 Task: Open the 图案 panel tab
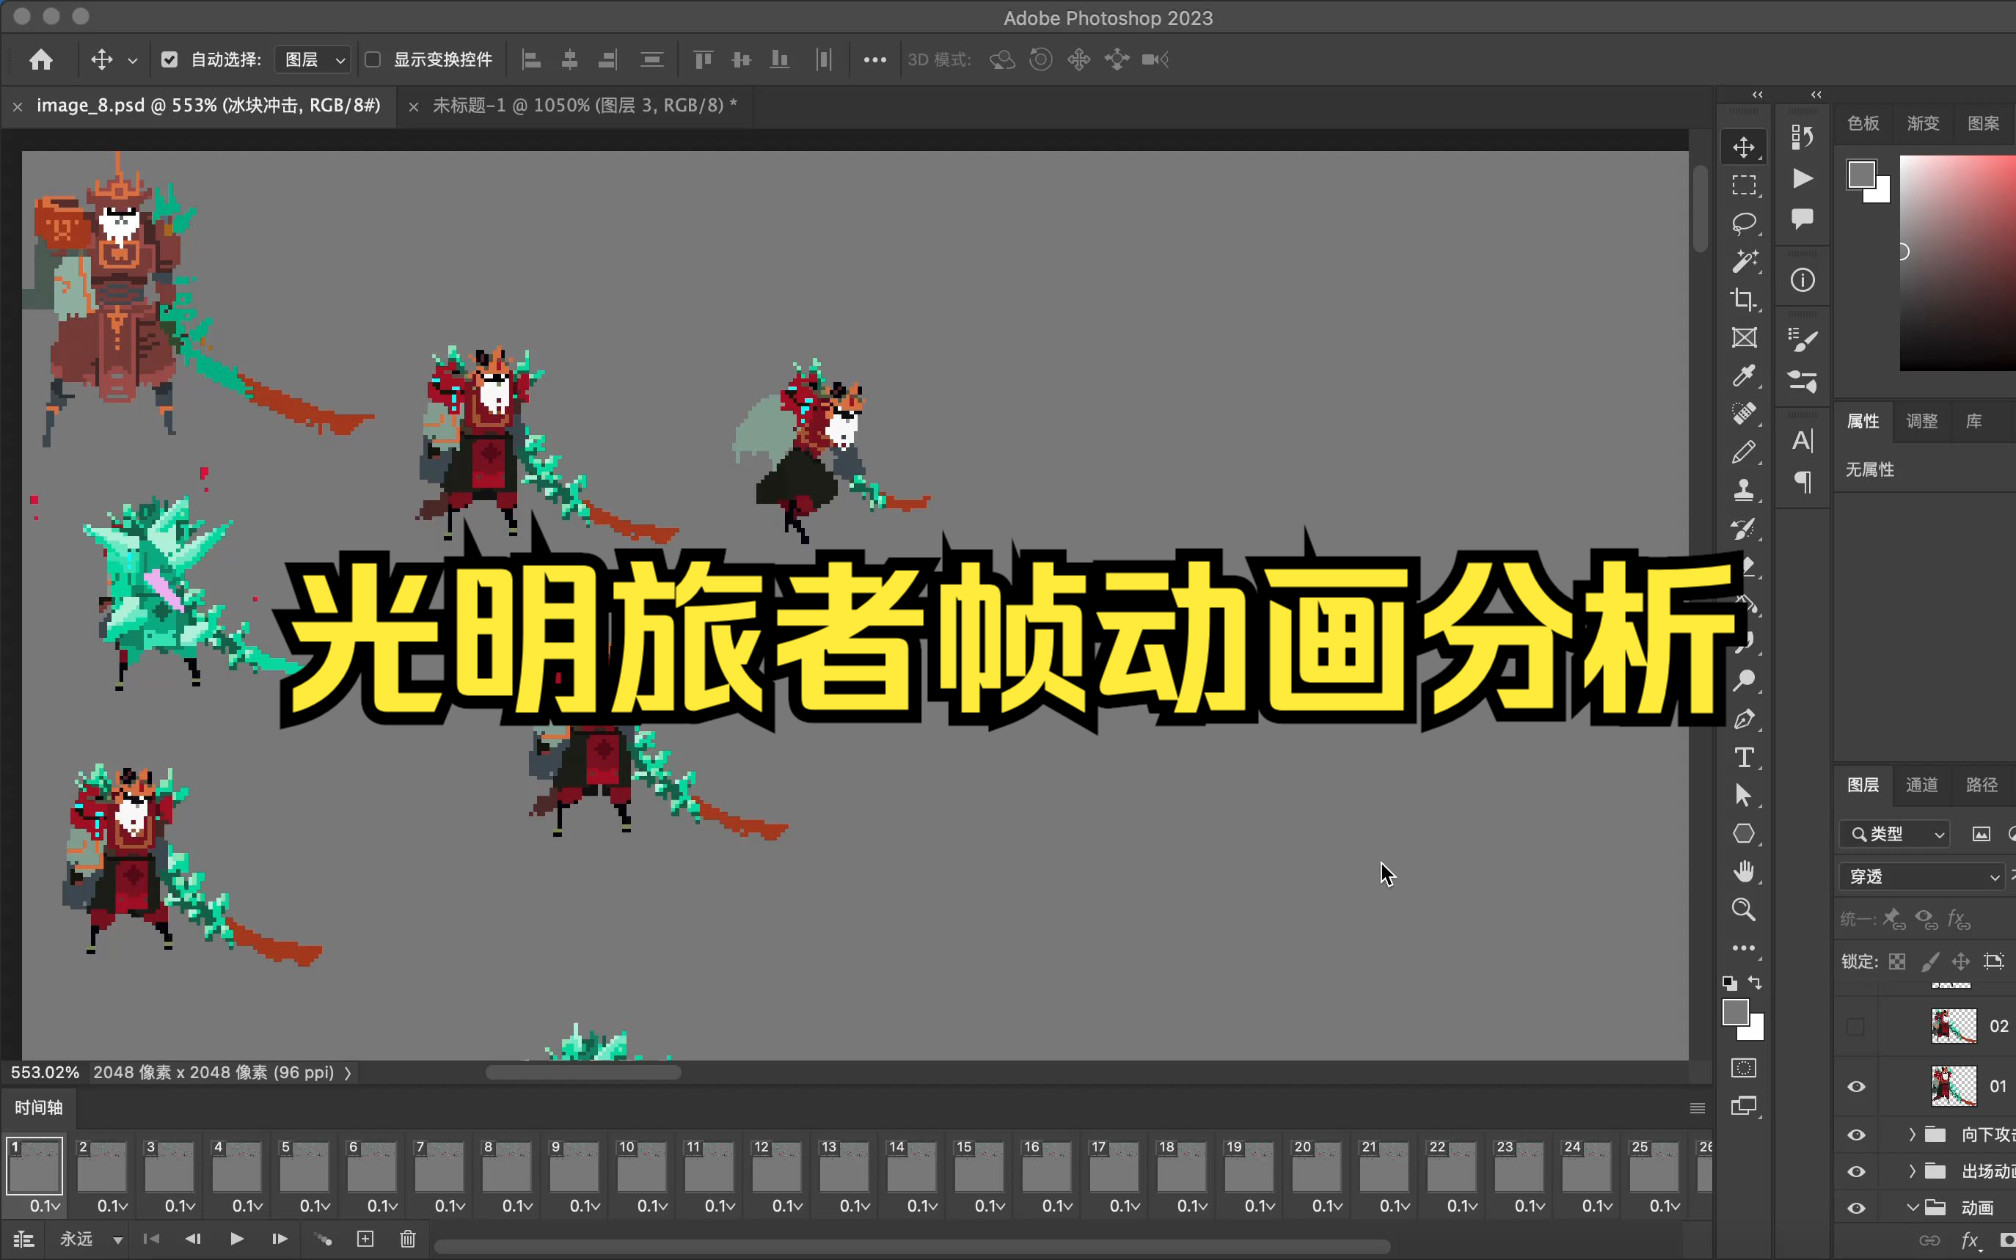coord(1983,123)
